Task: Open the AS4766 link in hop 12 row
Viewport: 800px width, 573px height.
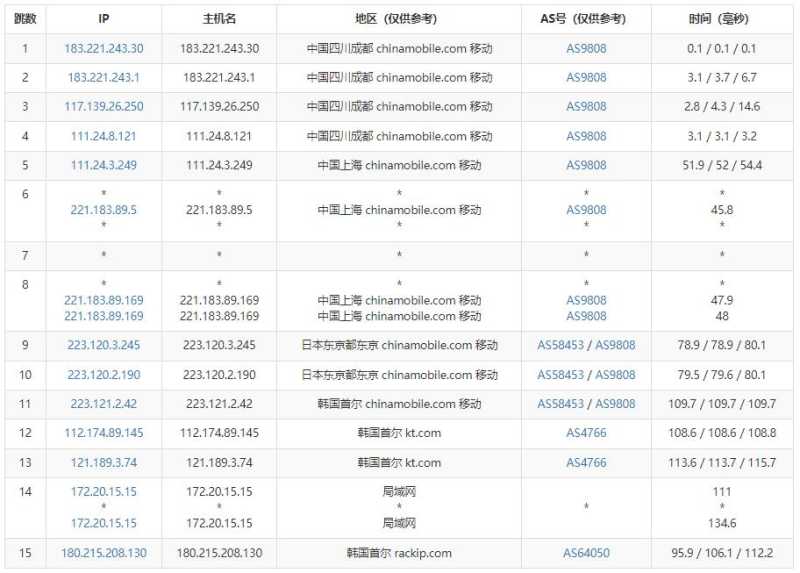Action: pyautogui.click(x=586, y=433)
